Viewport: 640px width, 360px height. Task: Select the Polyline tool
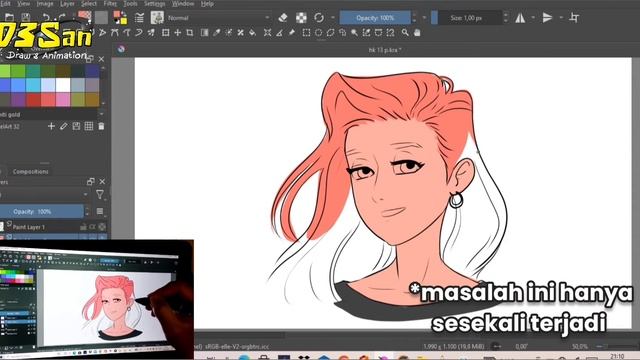[102, 33]
